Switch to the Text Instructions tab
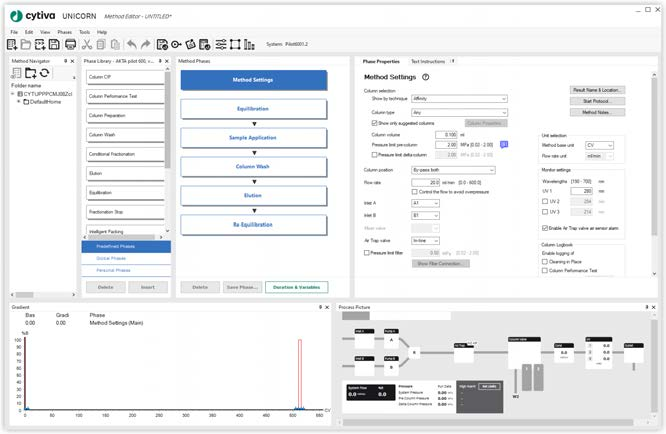This screenshot has width=666, height=434. point(428,62)
